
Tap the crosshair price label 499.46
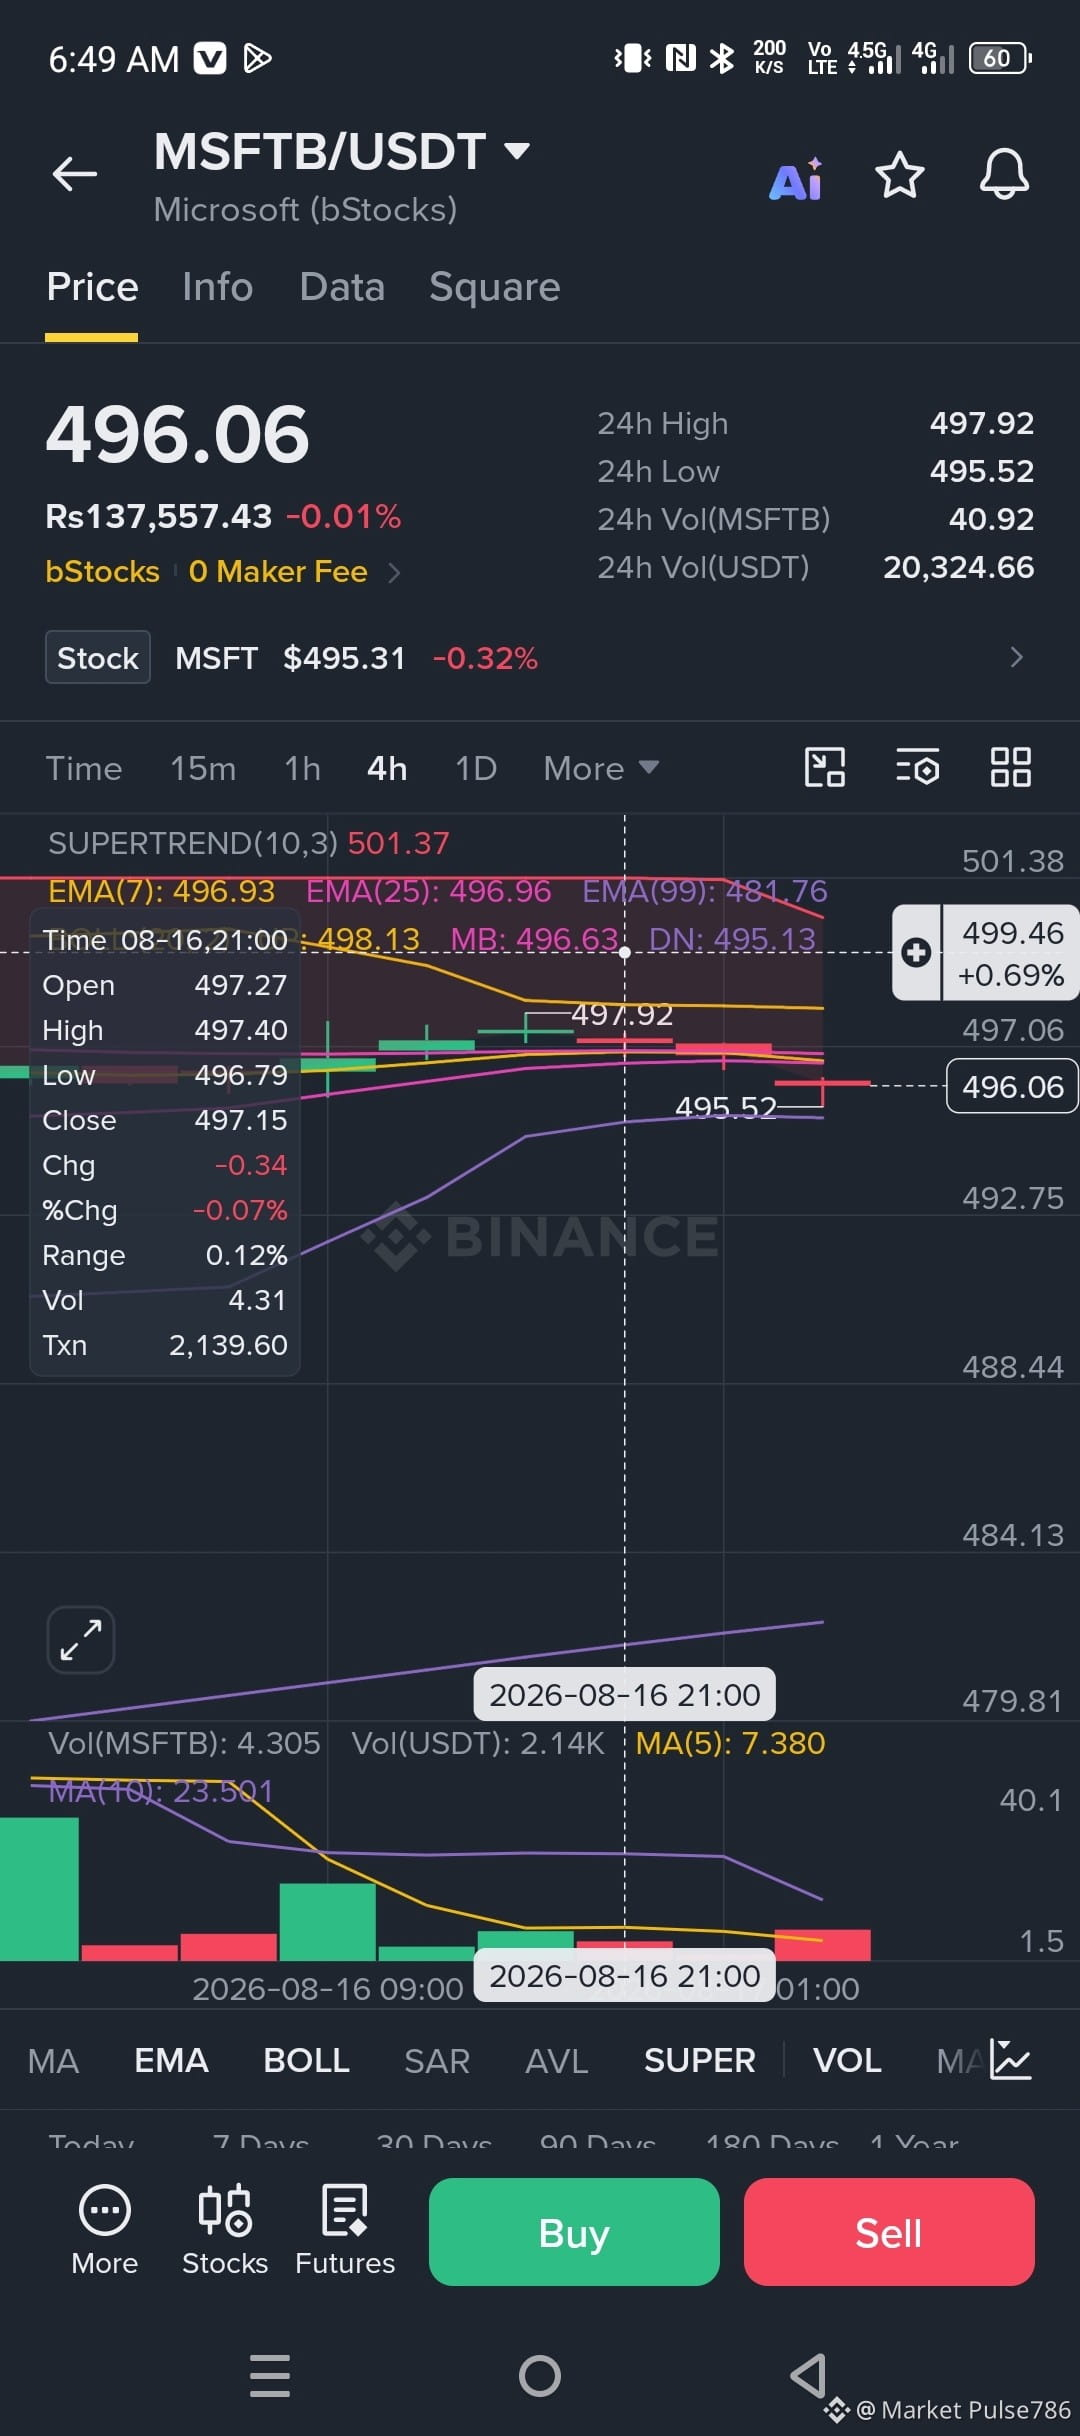pyautogui.click(x=1011, y=952)
